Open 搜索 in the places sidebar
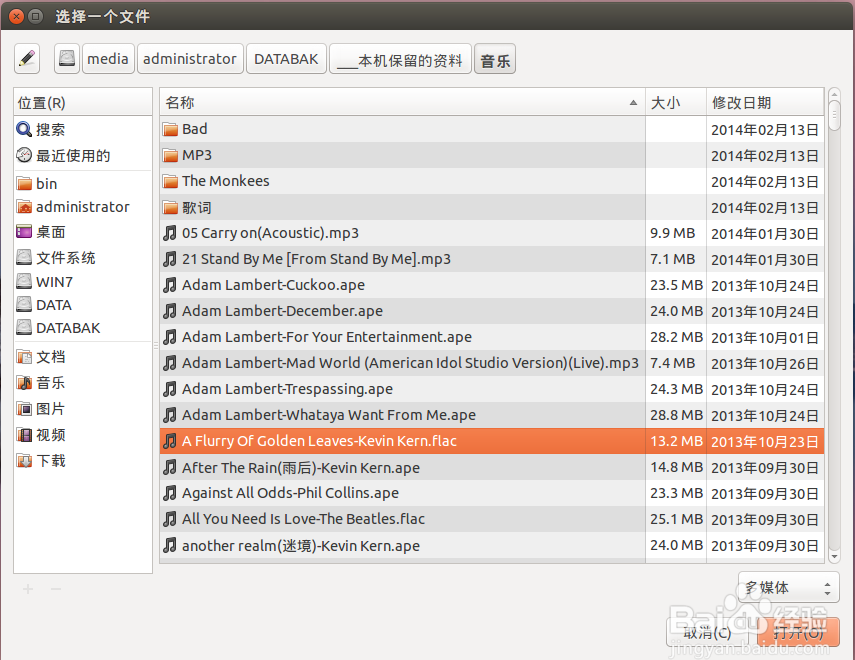Viewport: 855px width, 660px height. pyautogui.click(x=82, y=129)
